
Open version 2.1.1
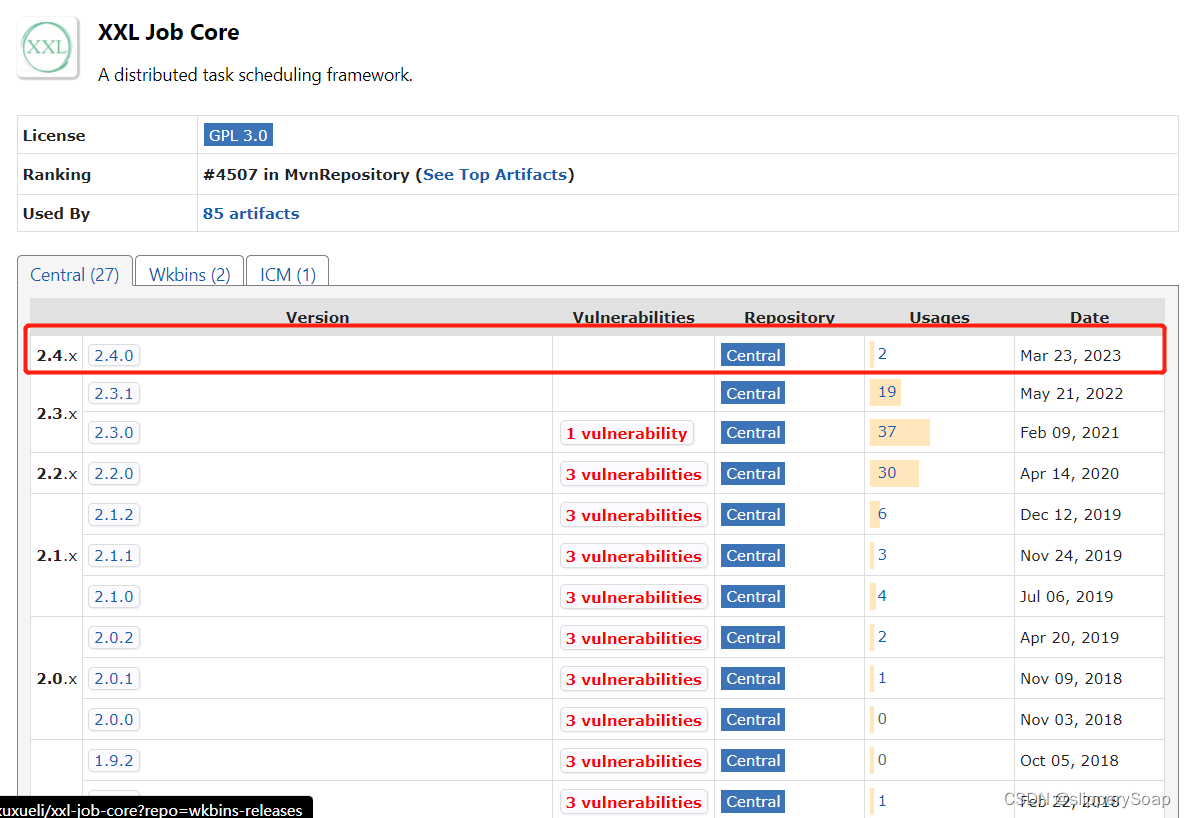(x=114, y=555)
